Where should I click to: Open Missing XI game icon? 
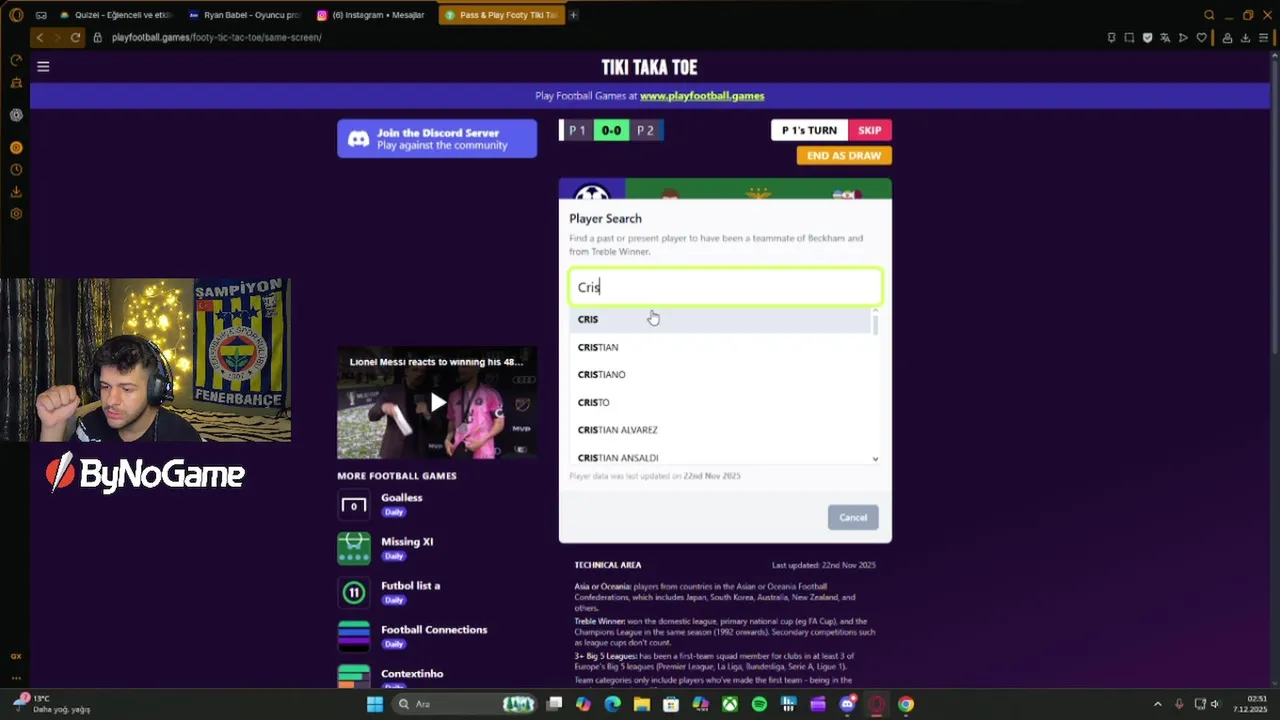[x=354, y=549]
